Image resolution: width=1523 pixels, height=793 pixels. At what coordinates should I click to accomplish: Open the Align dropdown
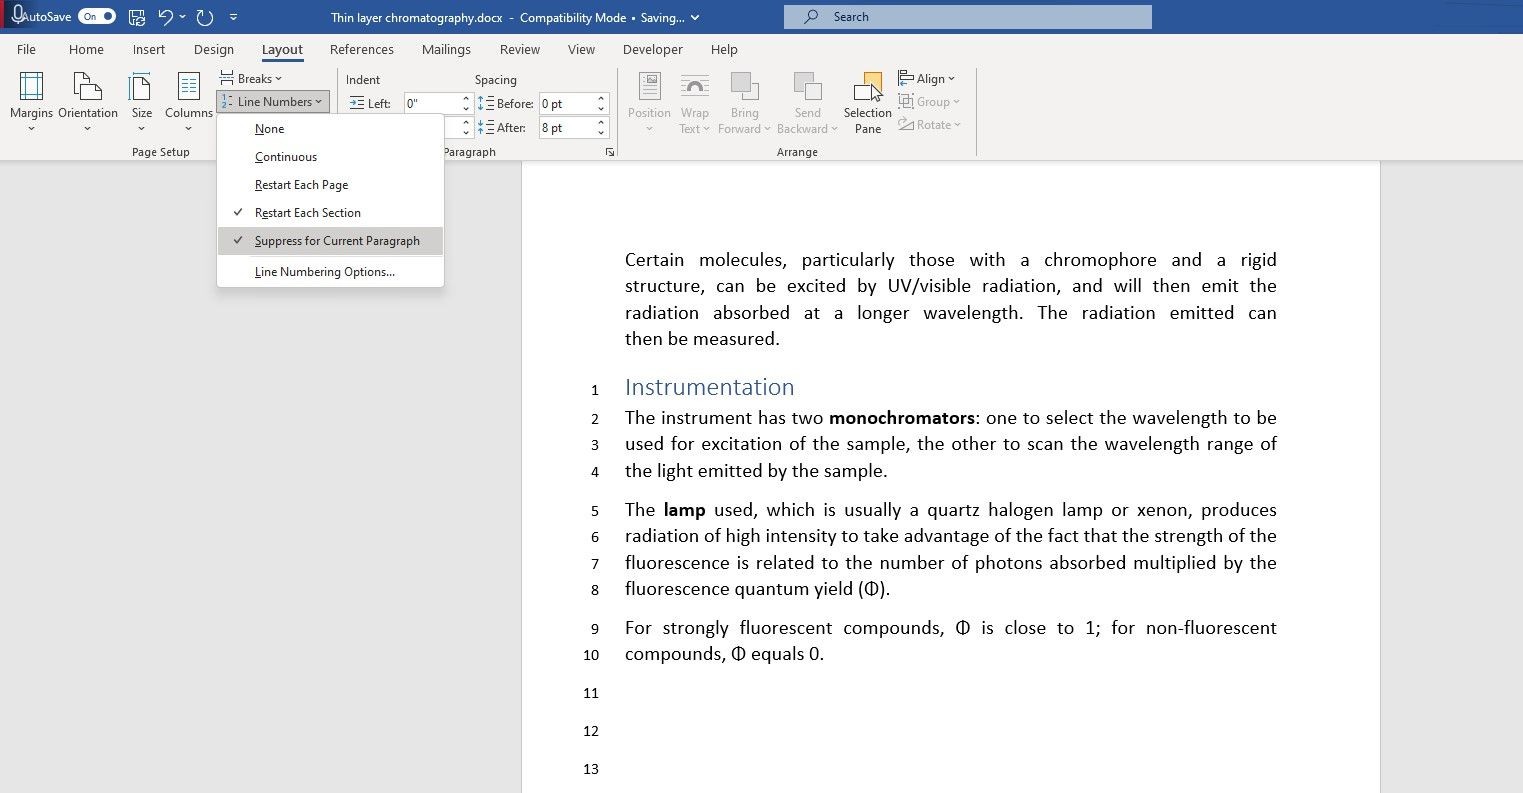(x=927, y=79)
